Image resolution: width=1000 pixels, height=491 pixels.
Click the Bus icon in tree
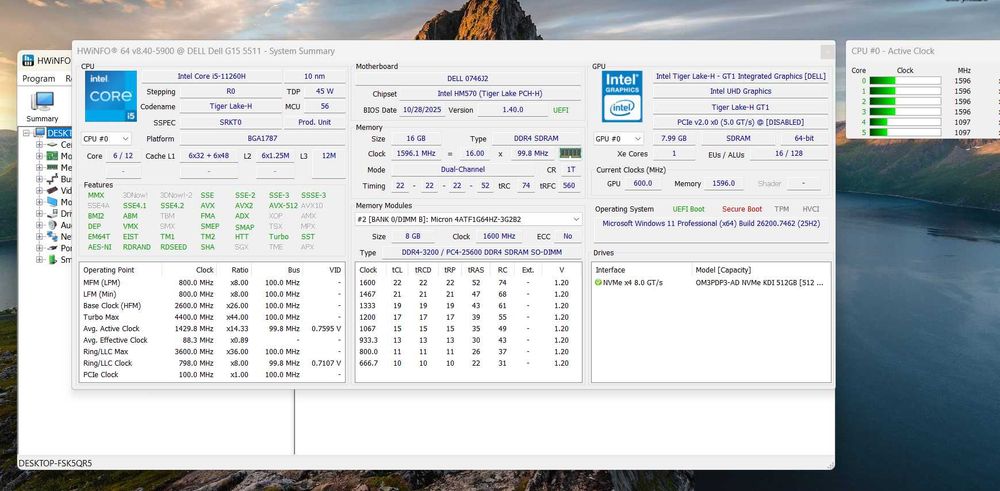point(52,179)
